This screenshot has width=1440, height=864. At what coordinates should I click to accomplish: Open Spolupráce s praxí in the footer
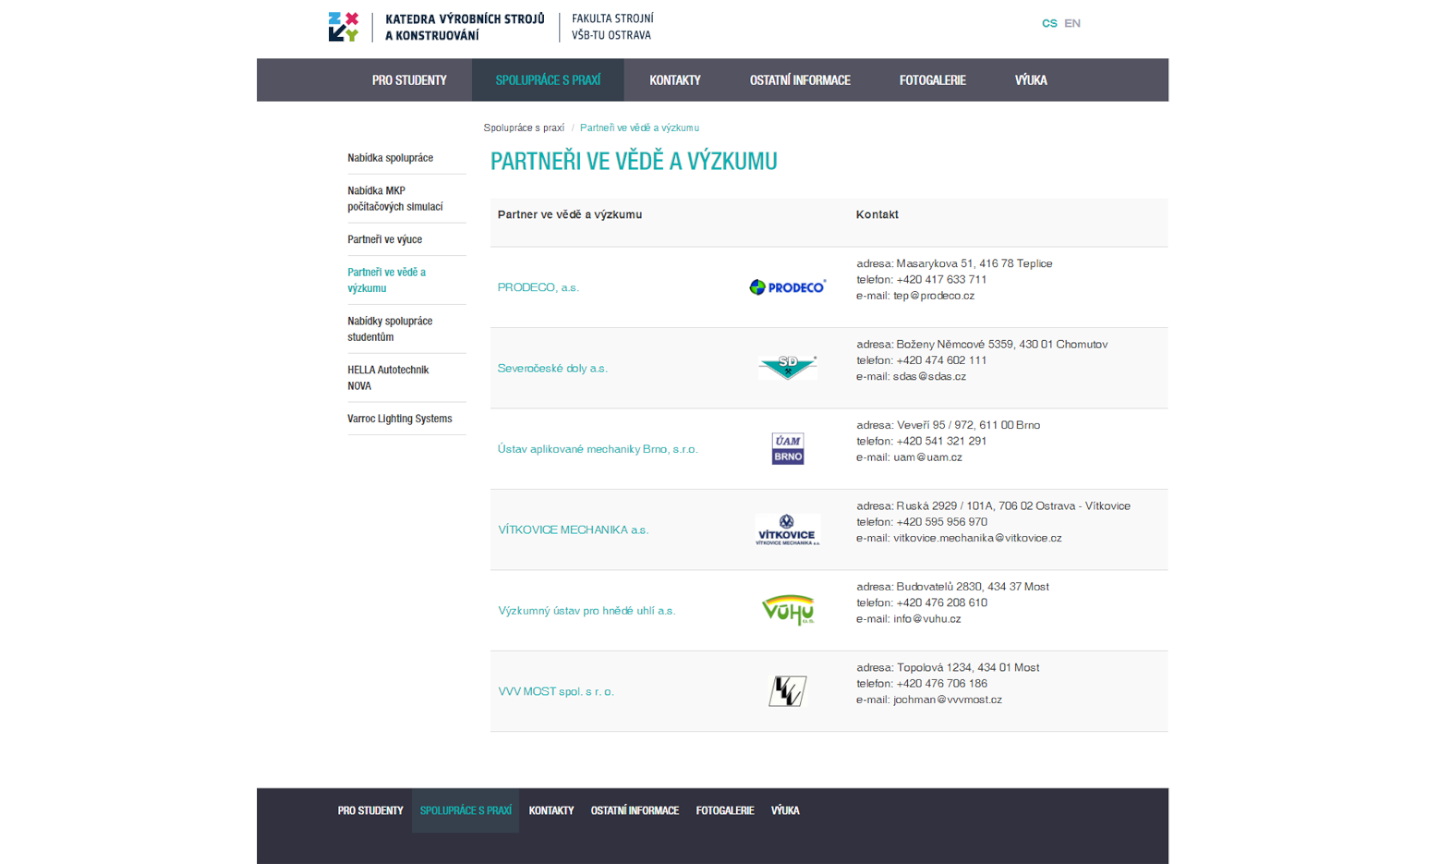click(465, 811)
